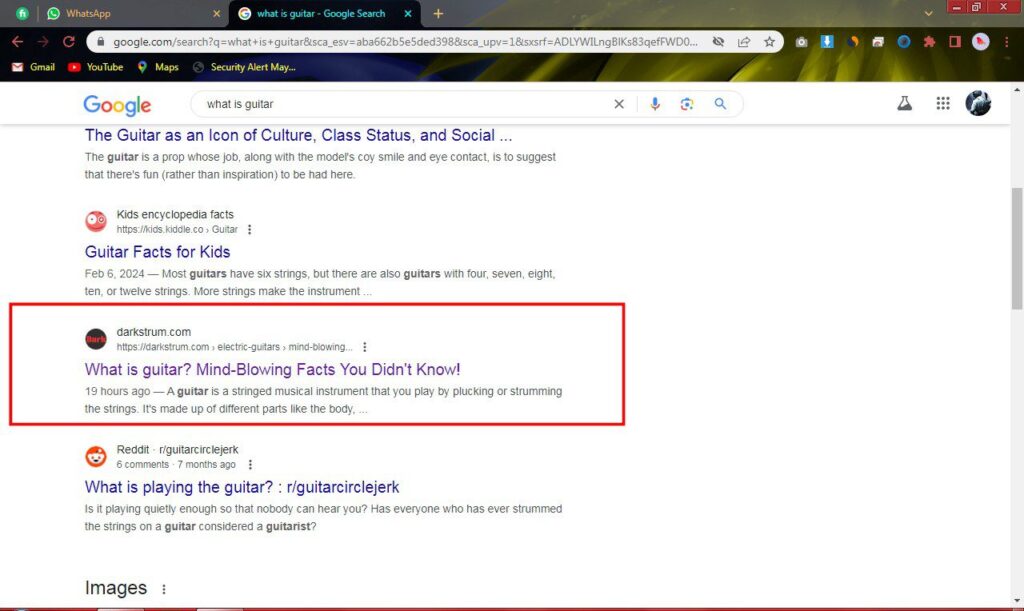1024x611 pixels.
Task: Click the page vertical scrollbar thumb
Action: (1017, 249)
